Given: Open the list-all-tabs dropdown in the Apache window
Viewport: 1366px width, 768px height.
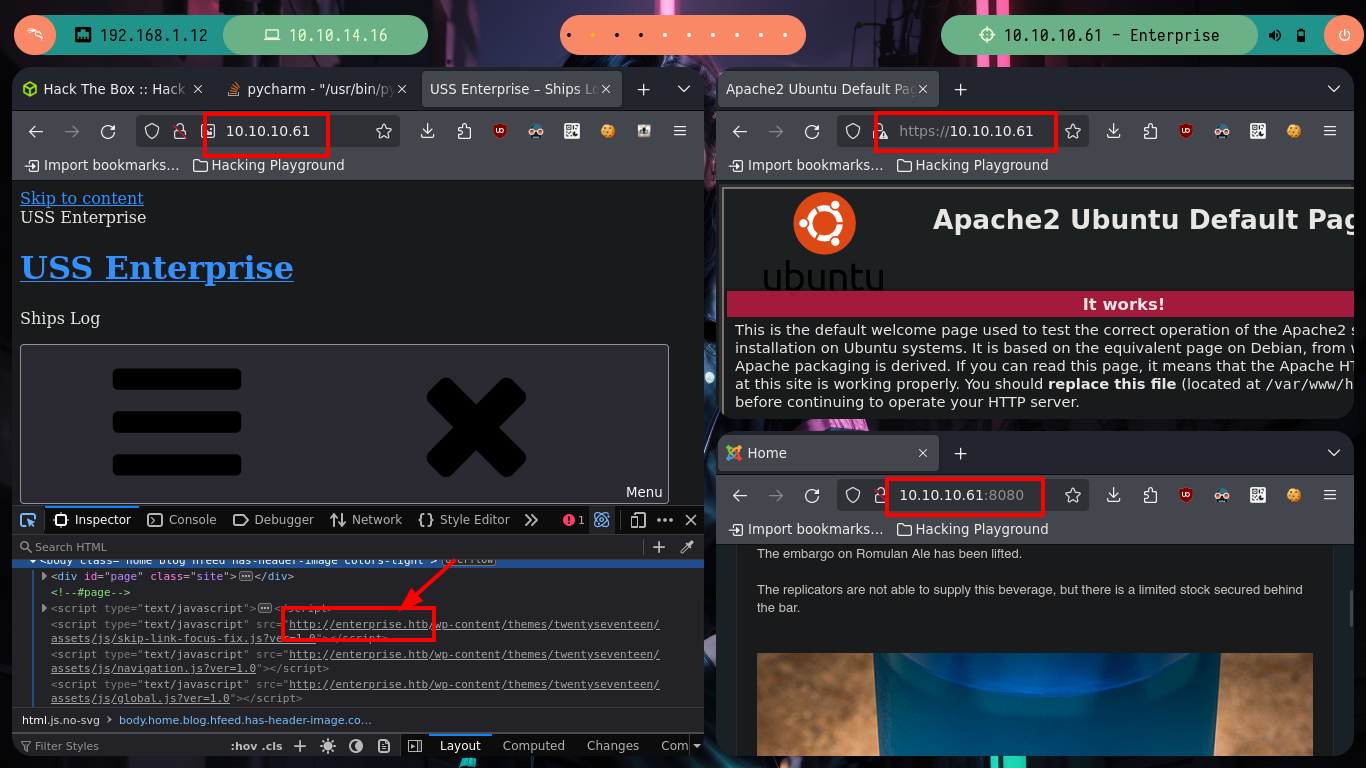Looking at the screenshot, I should pos(1333,89).
